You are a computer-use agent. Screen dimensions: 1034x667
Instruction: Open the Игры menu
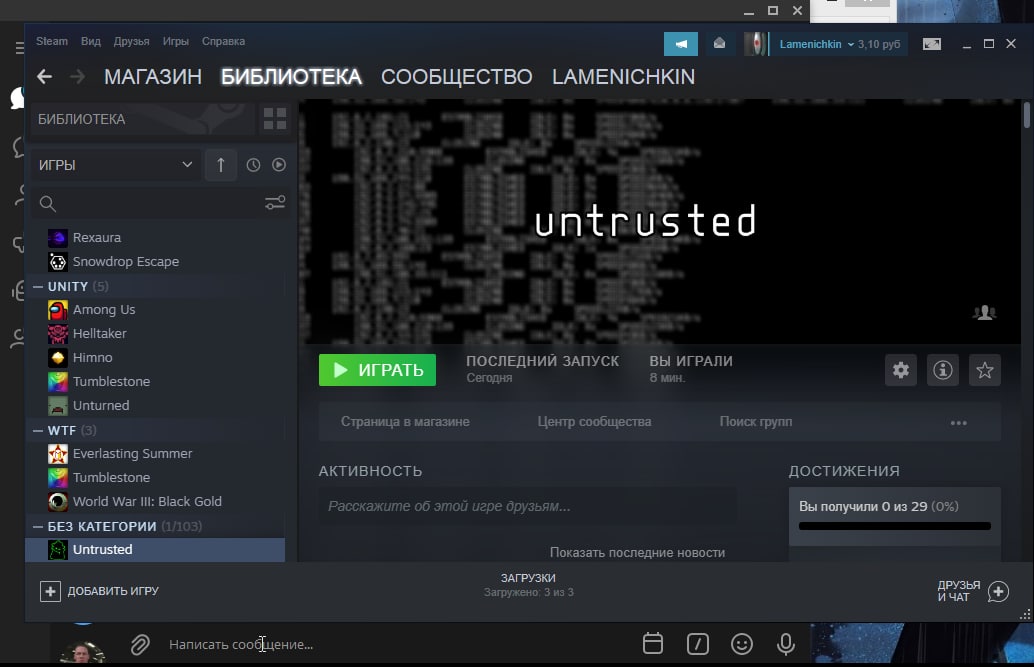pos(175,41)
